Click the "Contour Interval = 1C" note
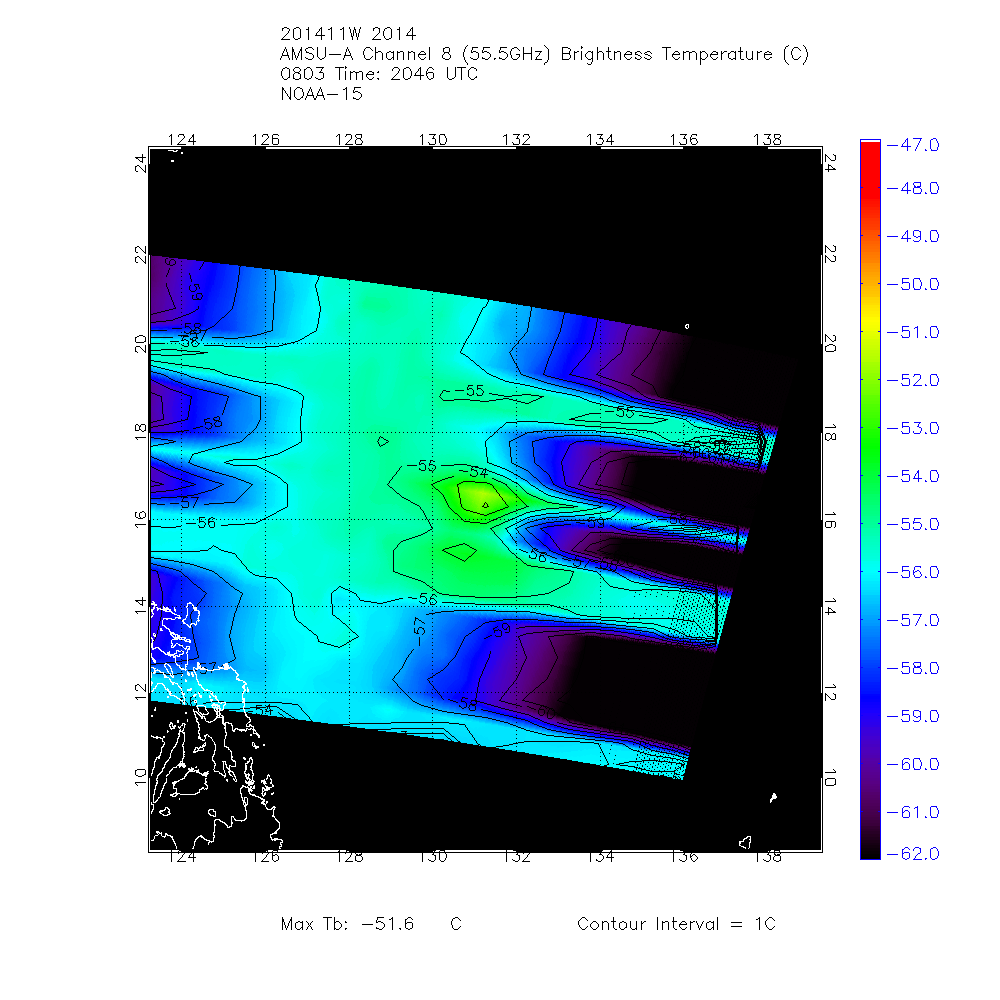1000x1000 pixels. pos(676,923)
